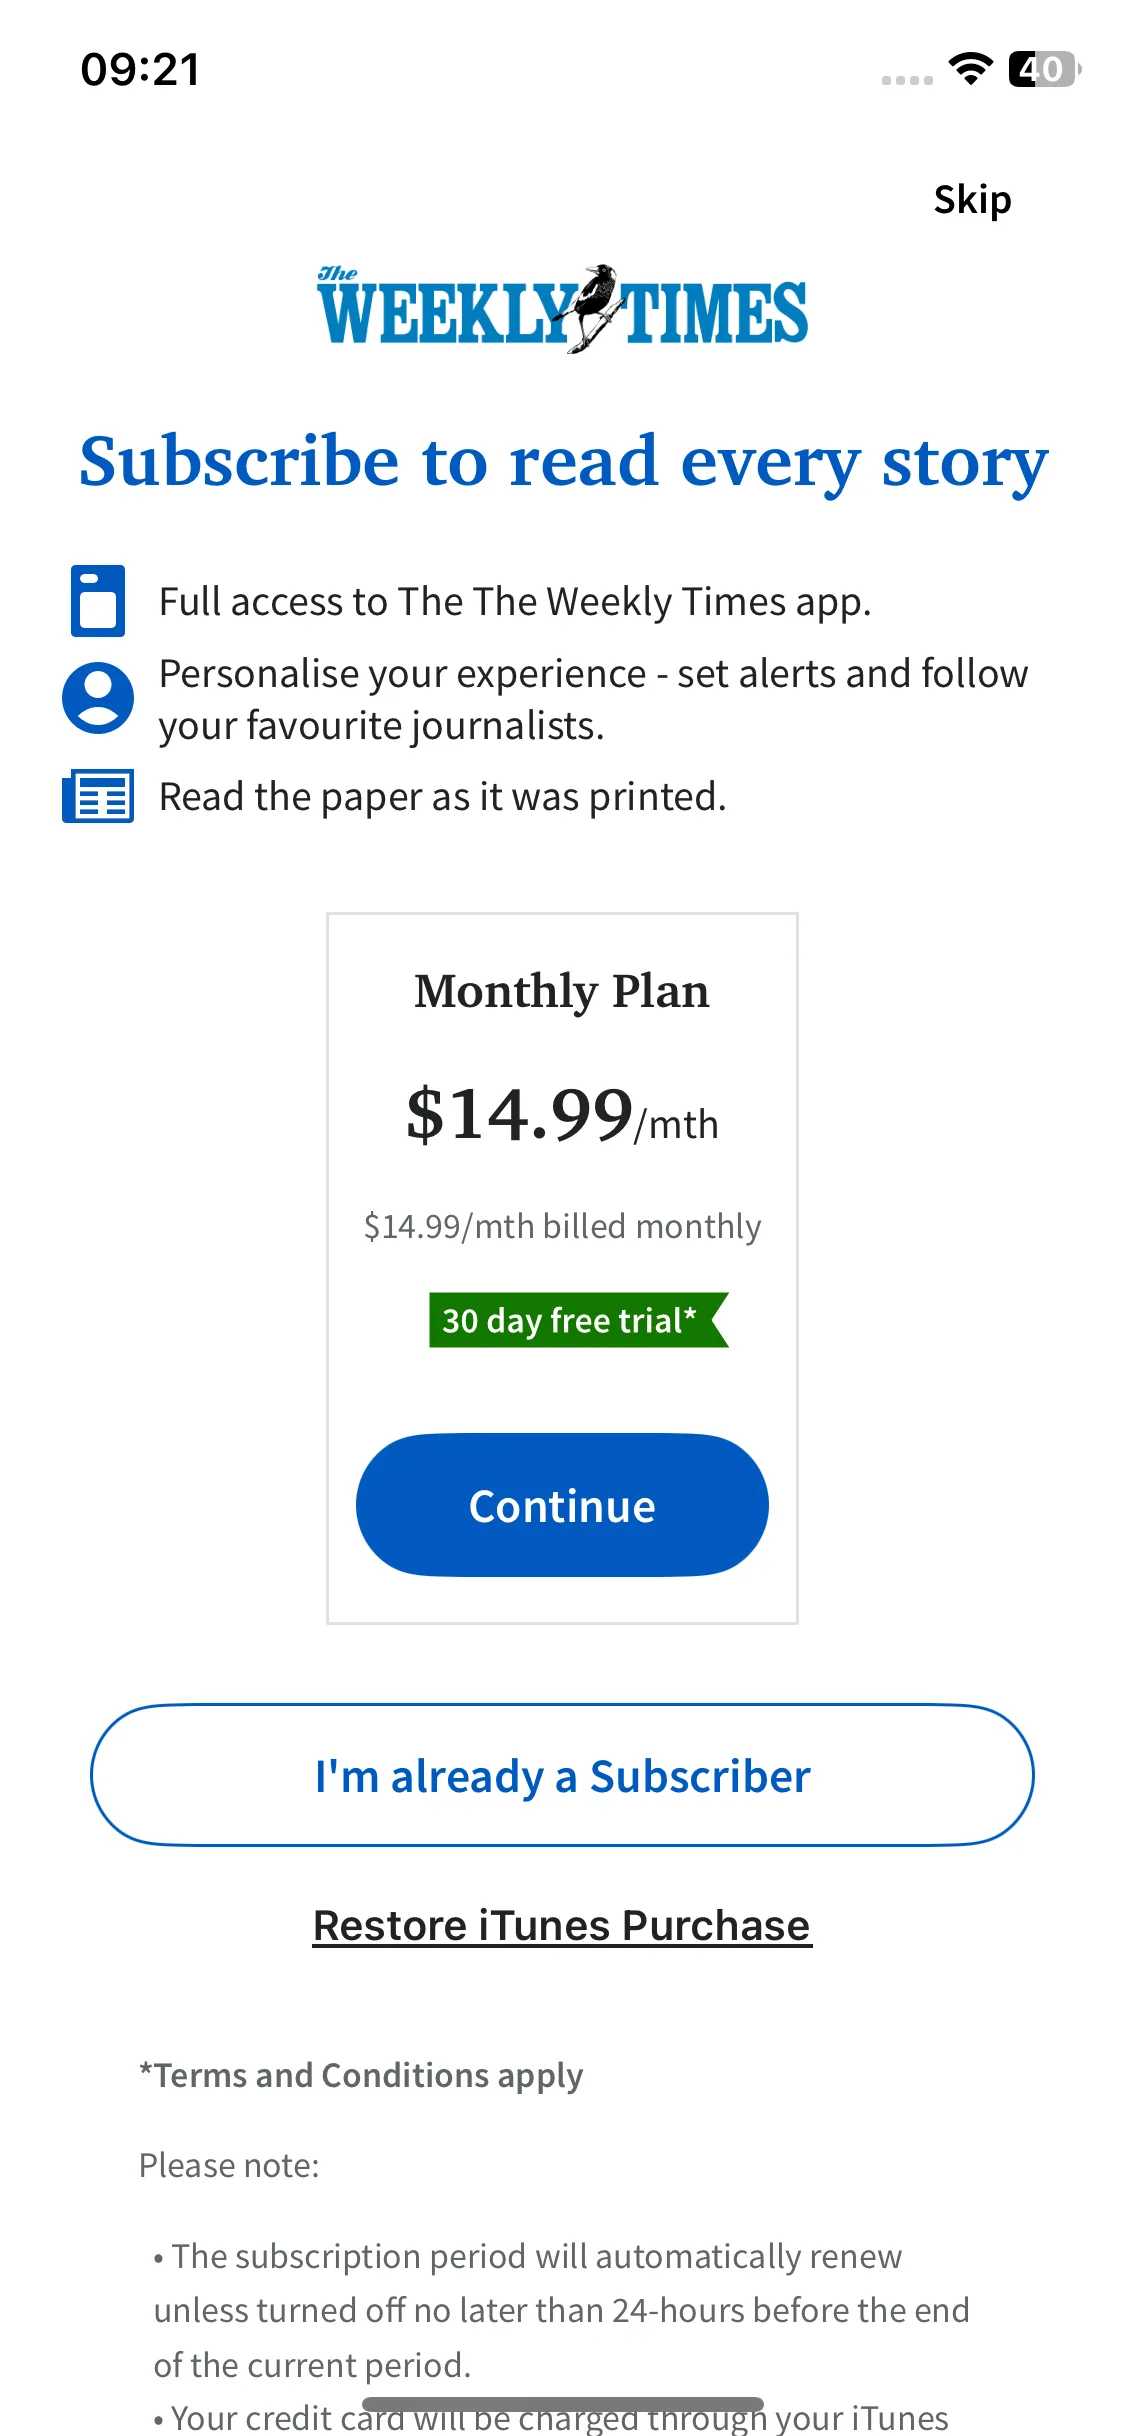Select I'm already a Subscriber
The height and width of the screenshot is (2436, 1125).
point(562,1775)
